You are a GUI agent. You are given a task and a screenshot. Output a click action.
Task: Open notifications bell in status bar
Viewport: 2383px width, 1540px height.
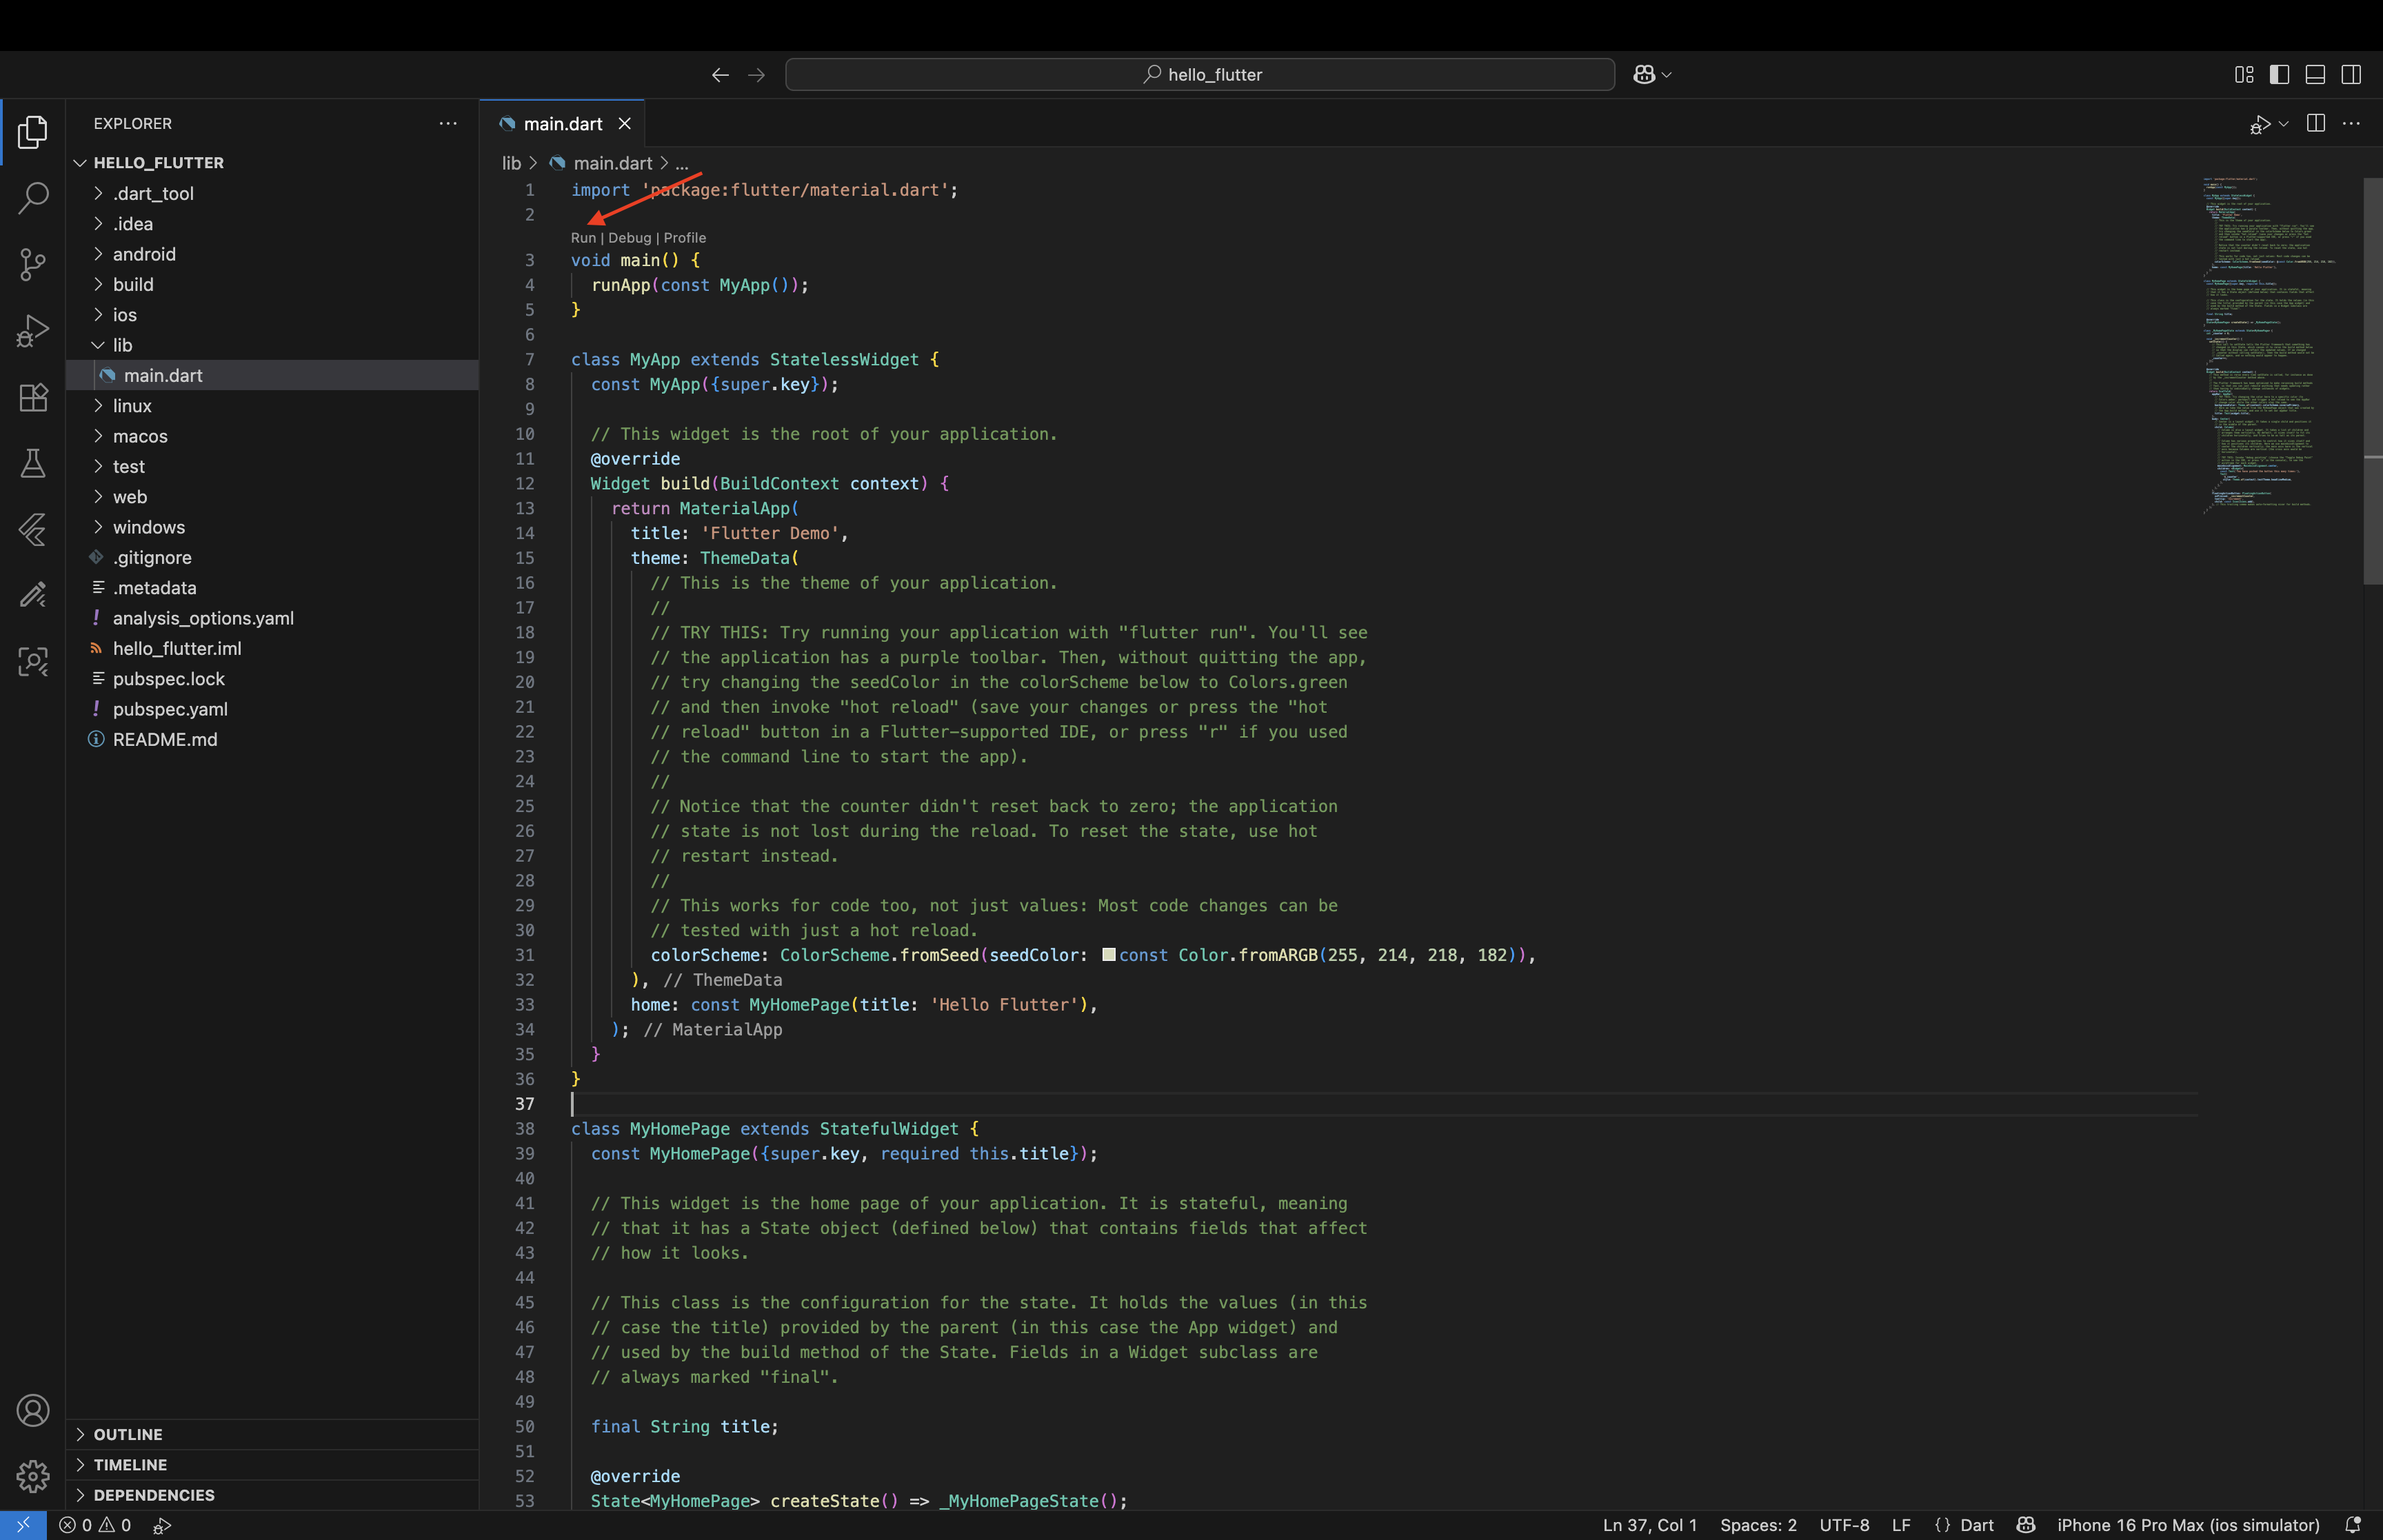click(2353, 1525)
